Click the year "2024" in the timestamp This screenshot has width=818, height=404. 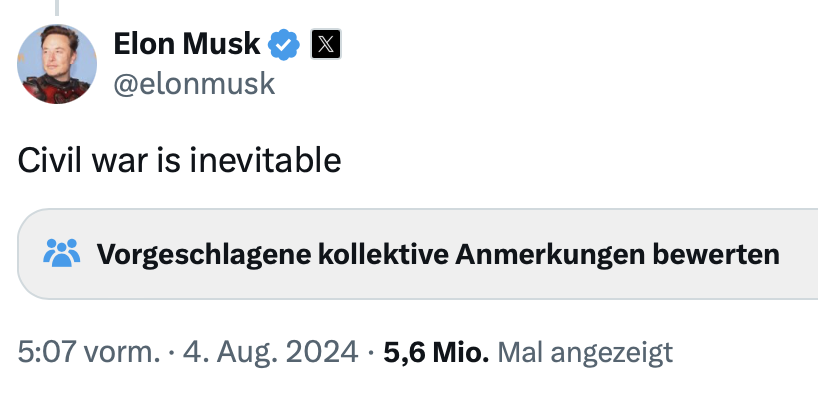323,352
